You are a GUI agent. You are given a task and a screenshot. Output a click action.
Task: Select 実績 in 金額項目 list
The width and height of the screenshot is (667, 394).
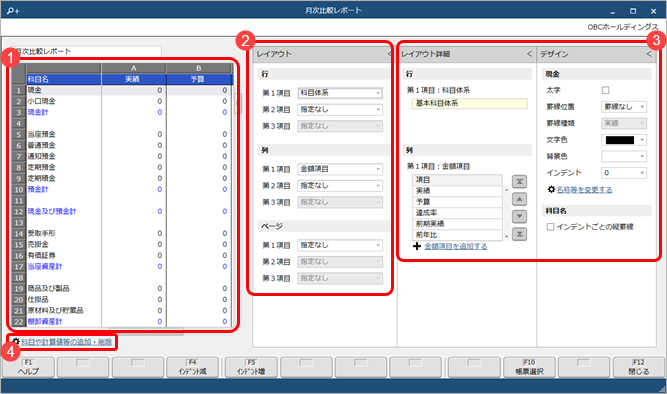click(457, 191)
